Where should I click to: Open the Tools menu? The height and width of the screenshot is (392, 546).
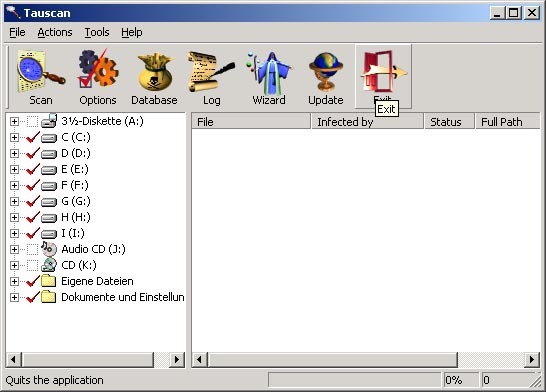pyautogui.click(x=97, y=32)
